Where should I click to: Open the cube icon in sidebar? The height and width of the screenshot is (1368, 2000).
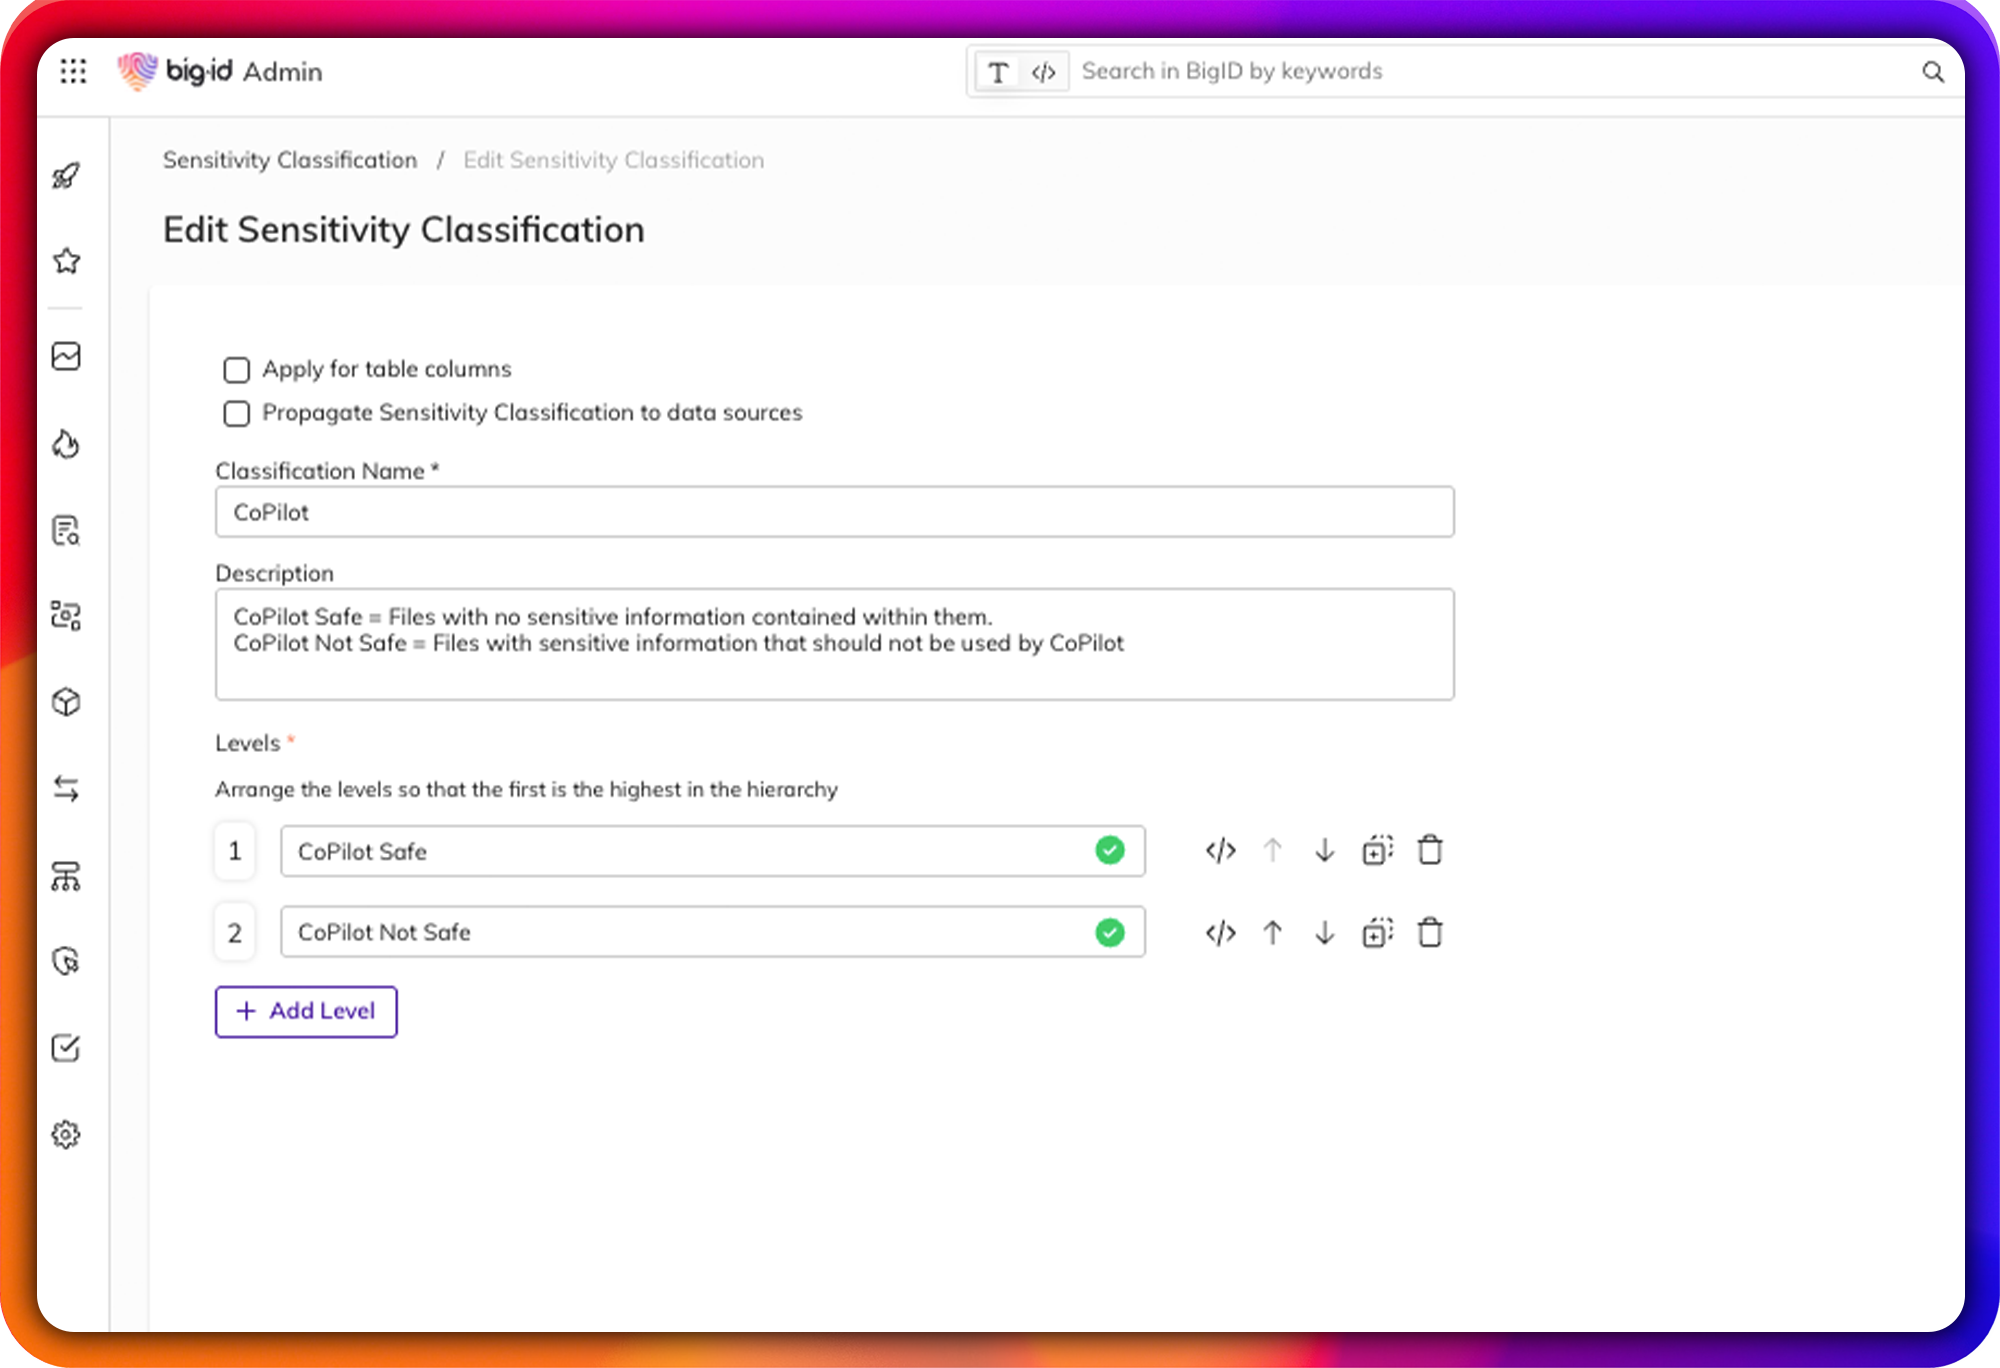pyautogui.click(x=66, y=702)
